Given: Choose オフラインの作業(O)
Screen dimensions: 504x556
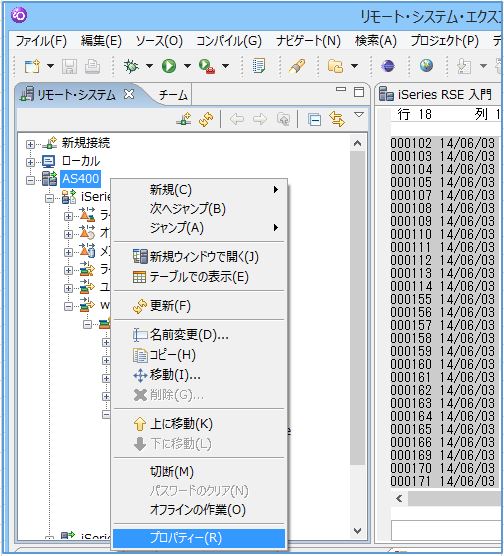Looking at the screenshot, I should click(199, 510).
